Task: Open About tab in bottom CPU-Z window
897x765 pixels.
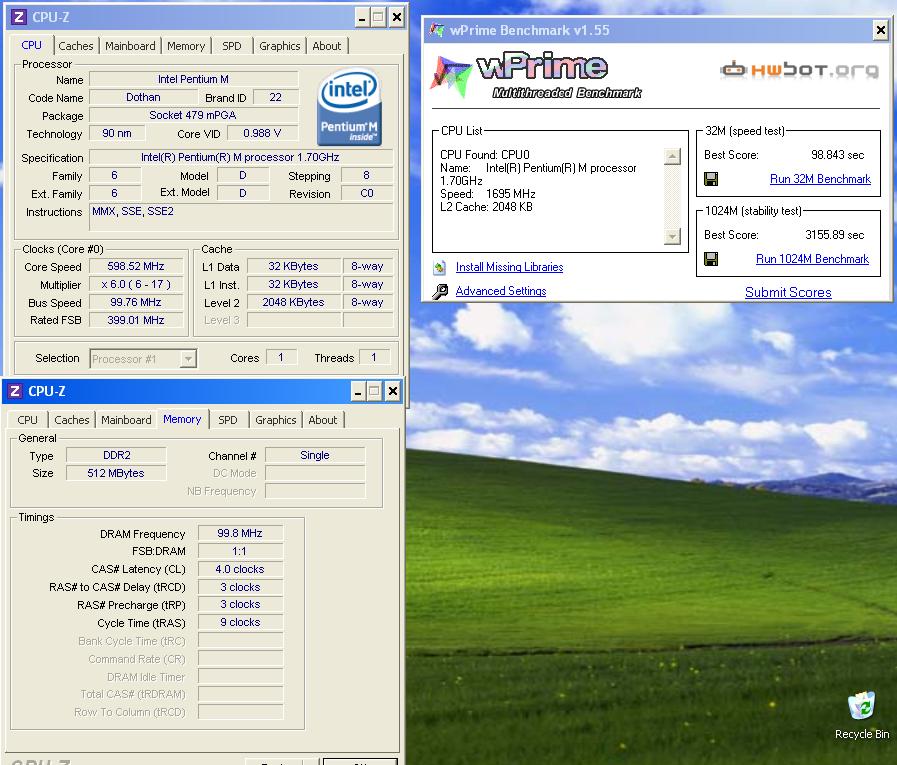Action: tap(323, 420)
